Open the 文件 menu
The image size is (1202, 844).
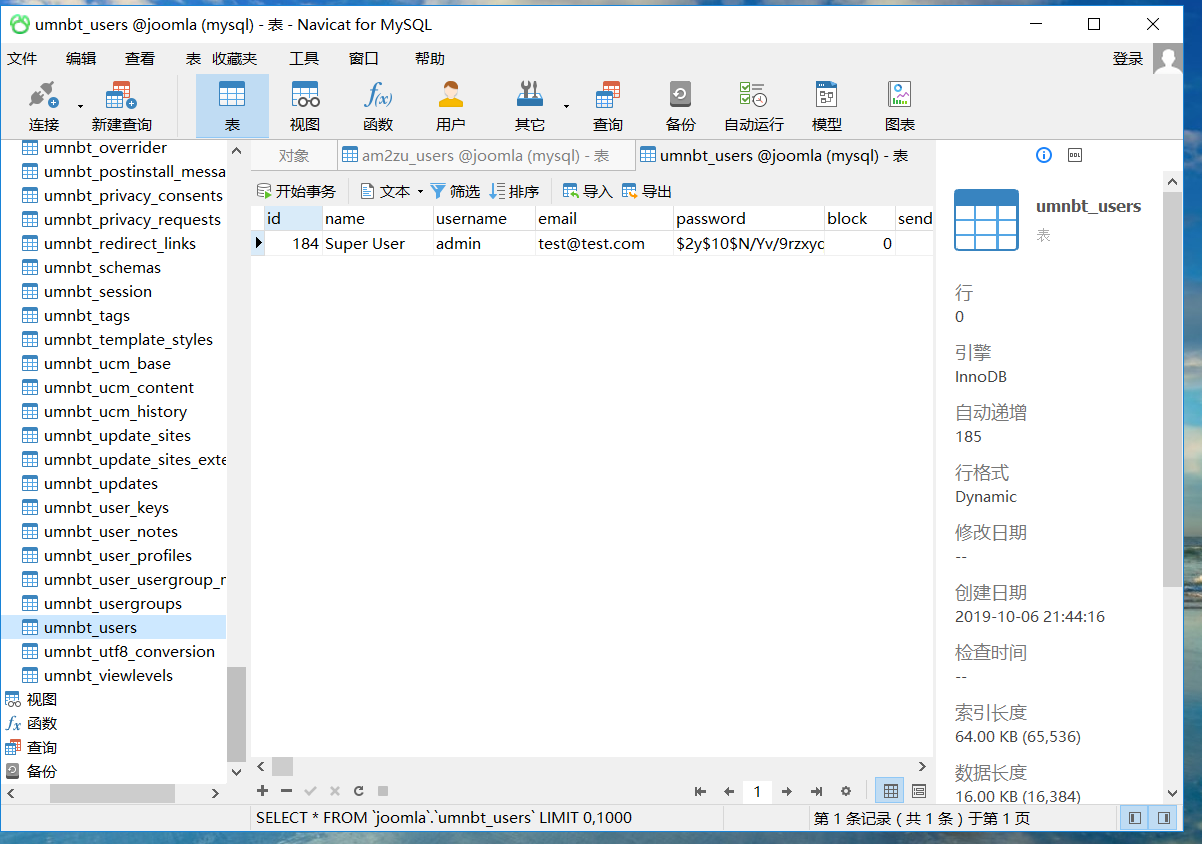[x=22, y=59]
